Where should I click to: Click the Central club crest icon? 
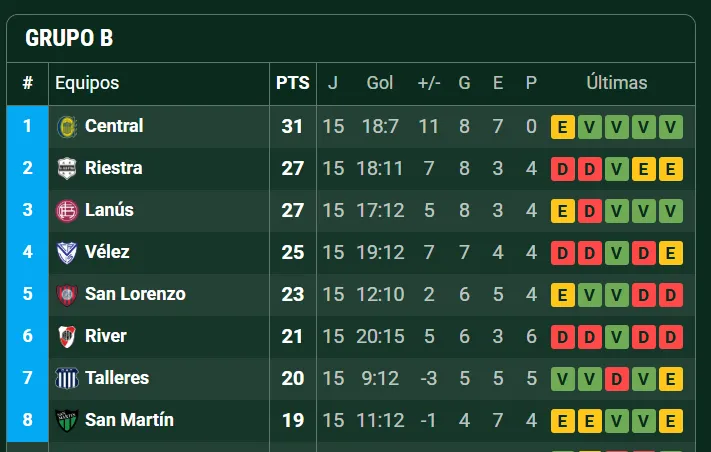tap(66, 127)
